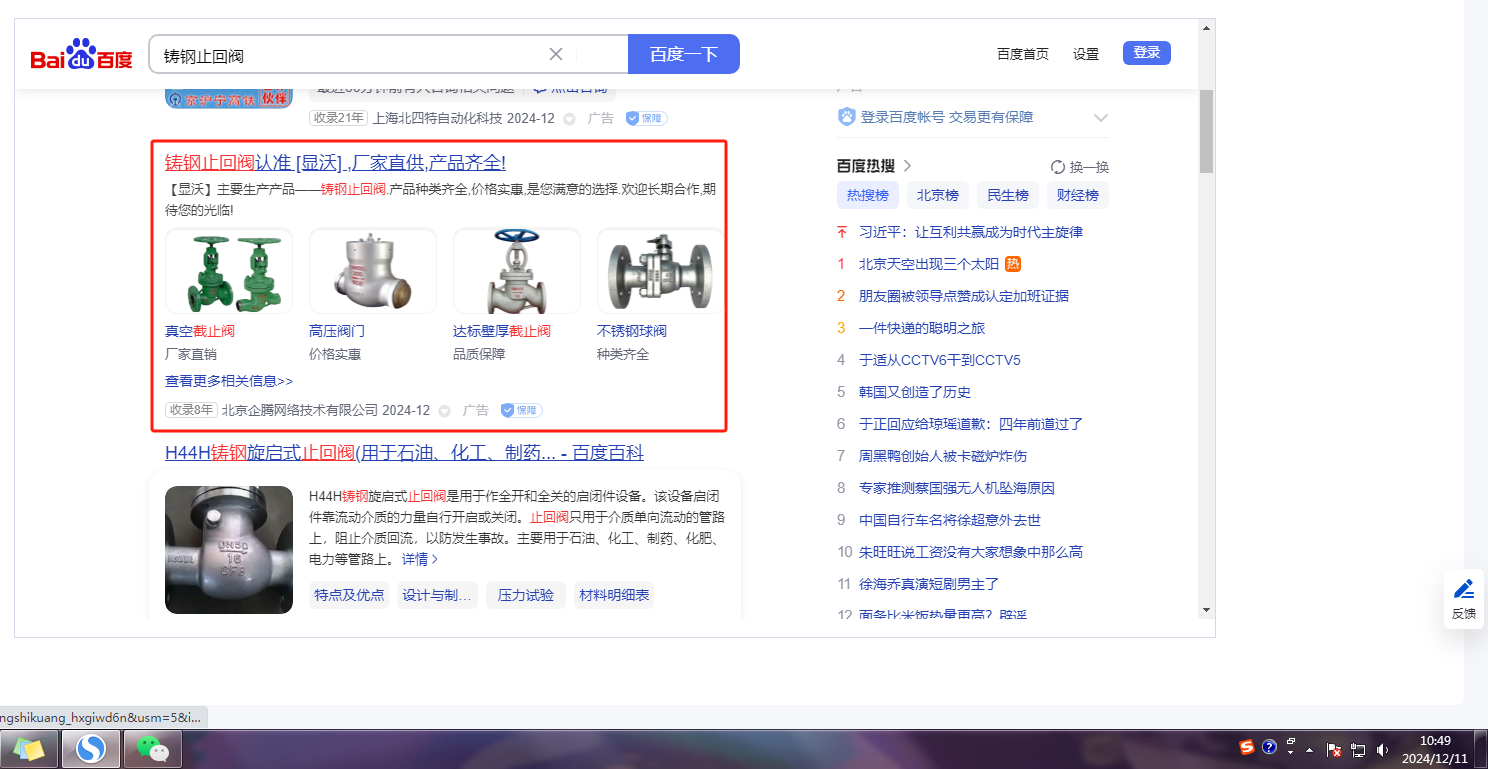Open the 查看更多相关信息 link
This screenshot has height=769, width=1488.
point(229,381)
